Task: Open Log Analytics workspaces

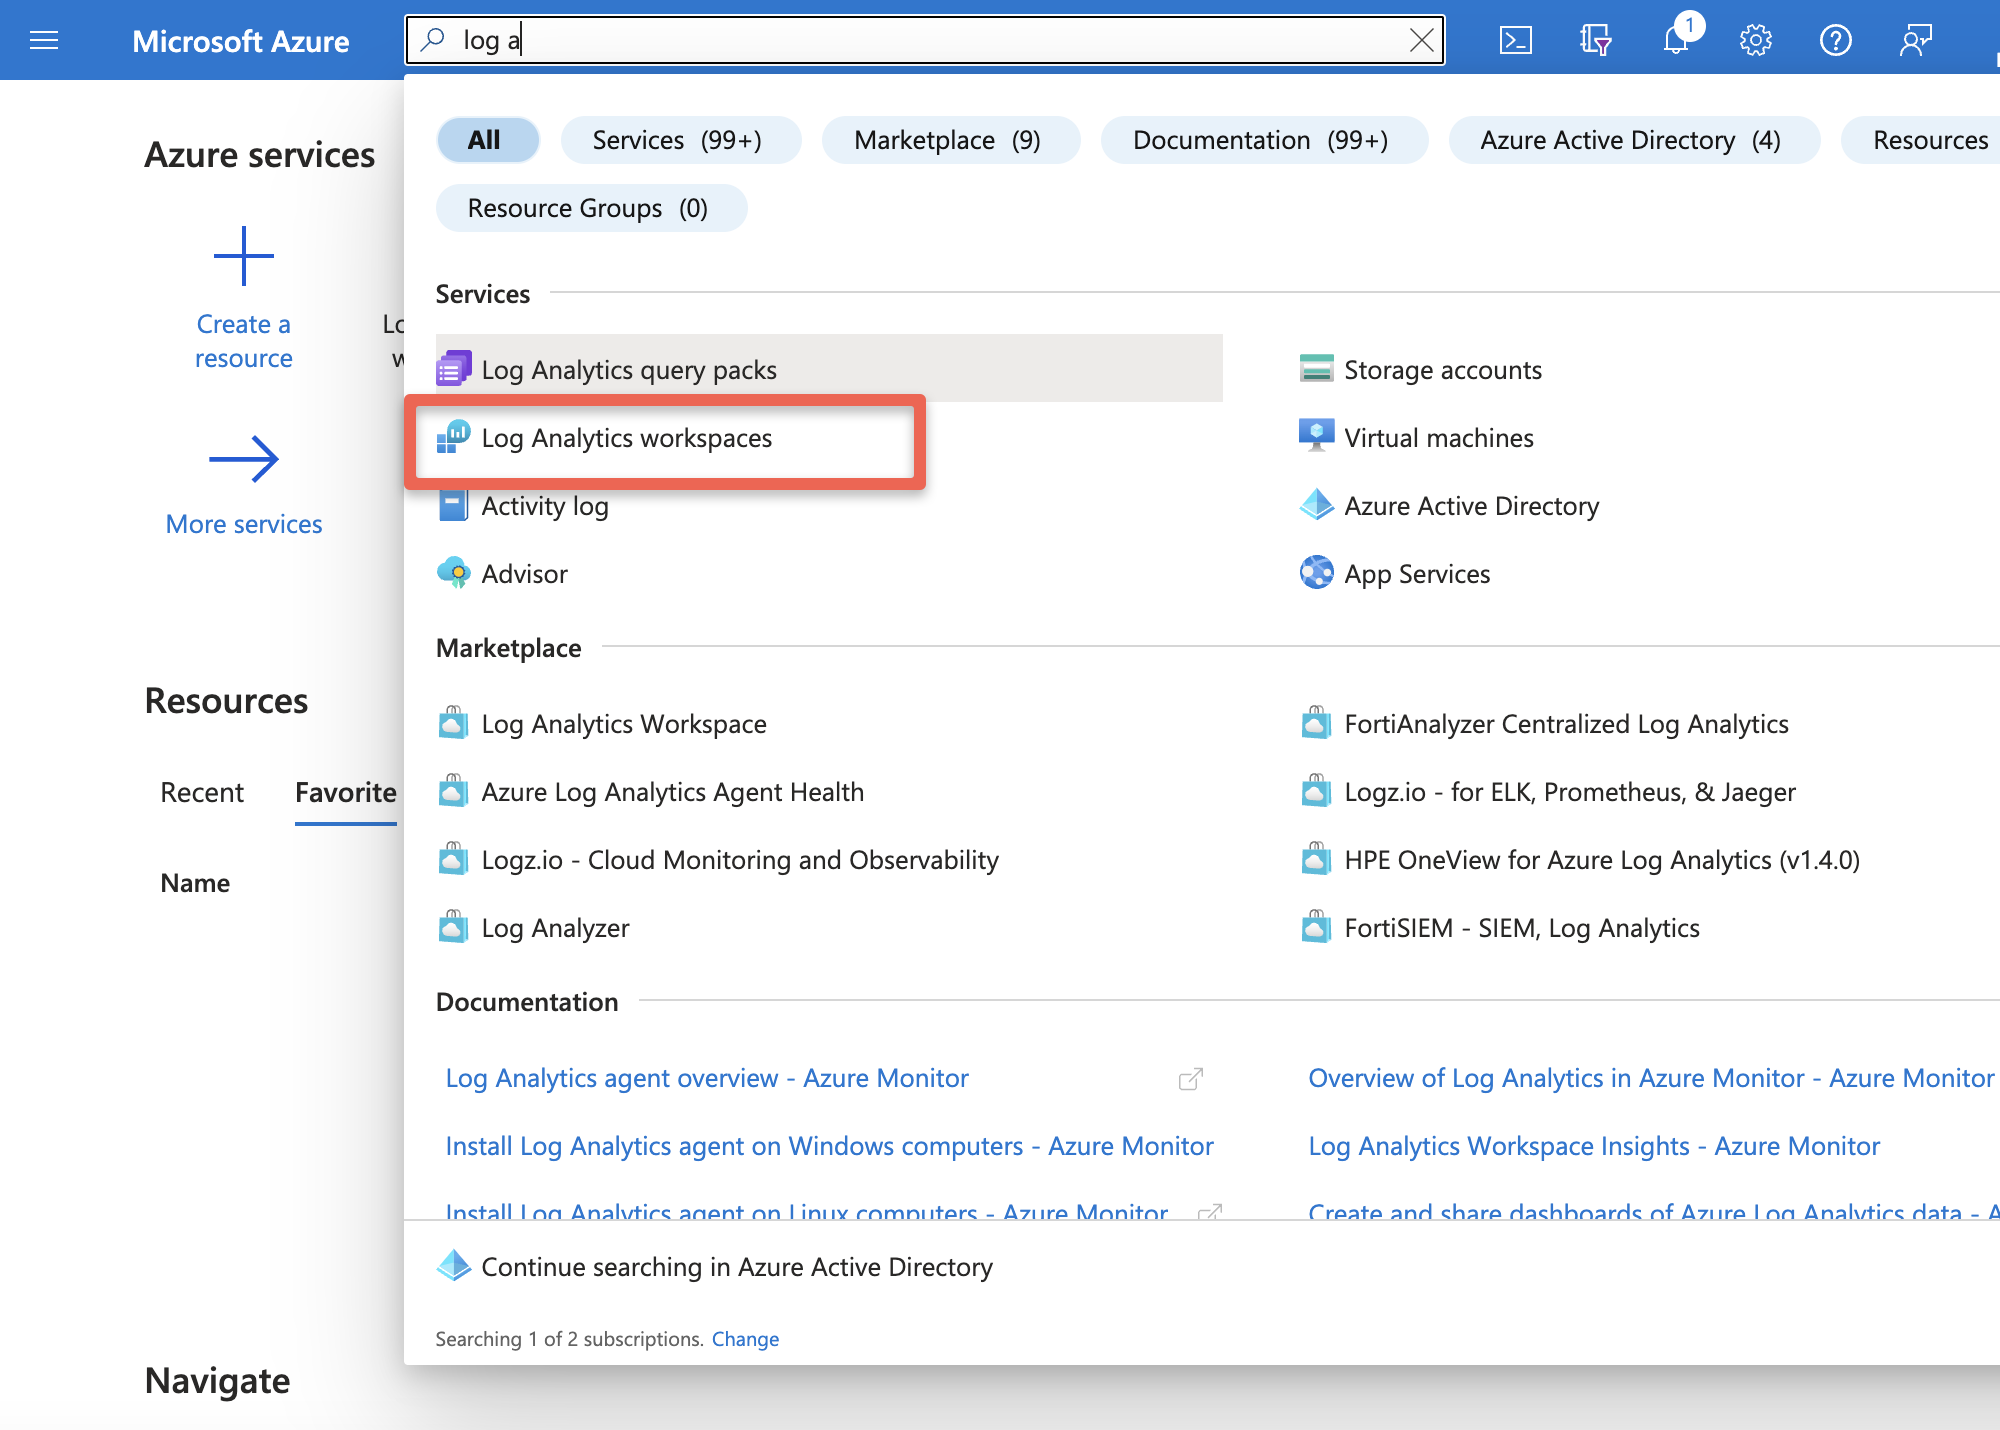Action: [626, 438]
